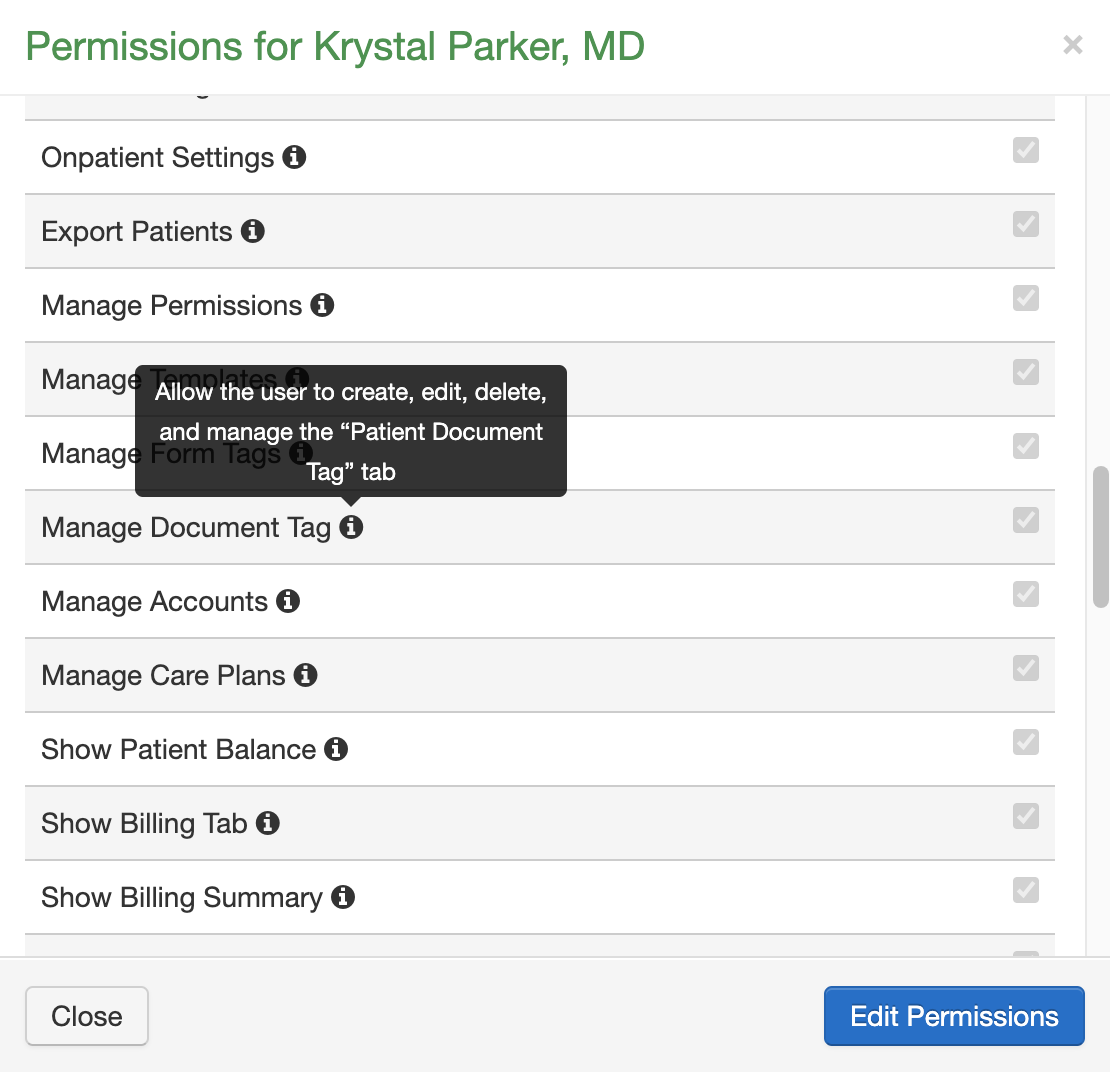Toggle the Manage Care Plans checkbox
Screen dimensions: 1110x1072
pyautogui.click(x=1025, y=668)
